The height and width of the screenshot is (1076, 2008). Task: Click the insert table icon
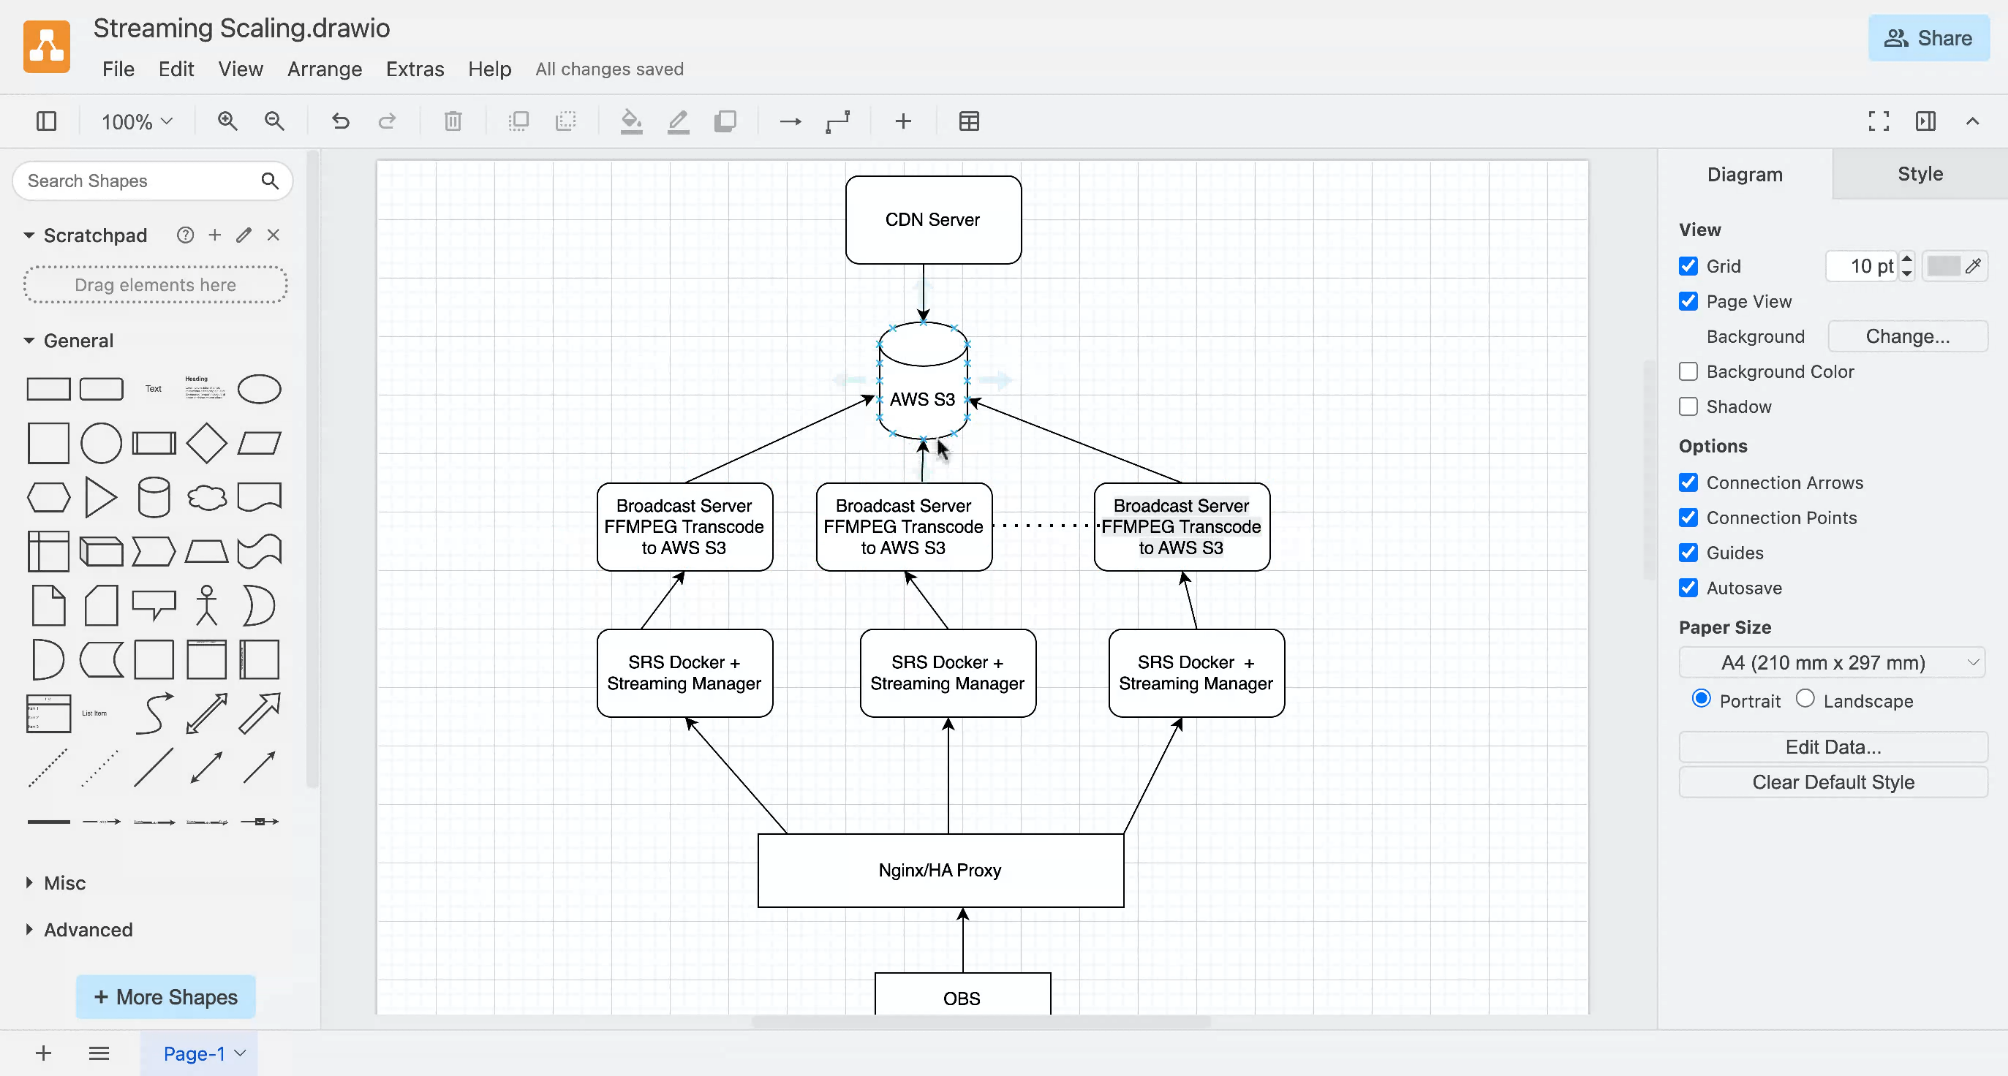[x=969, y=121]
